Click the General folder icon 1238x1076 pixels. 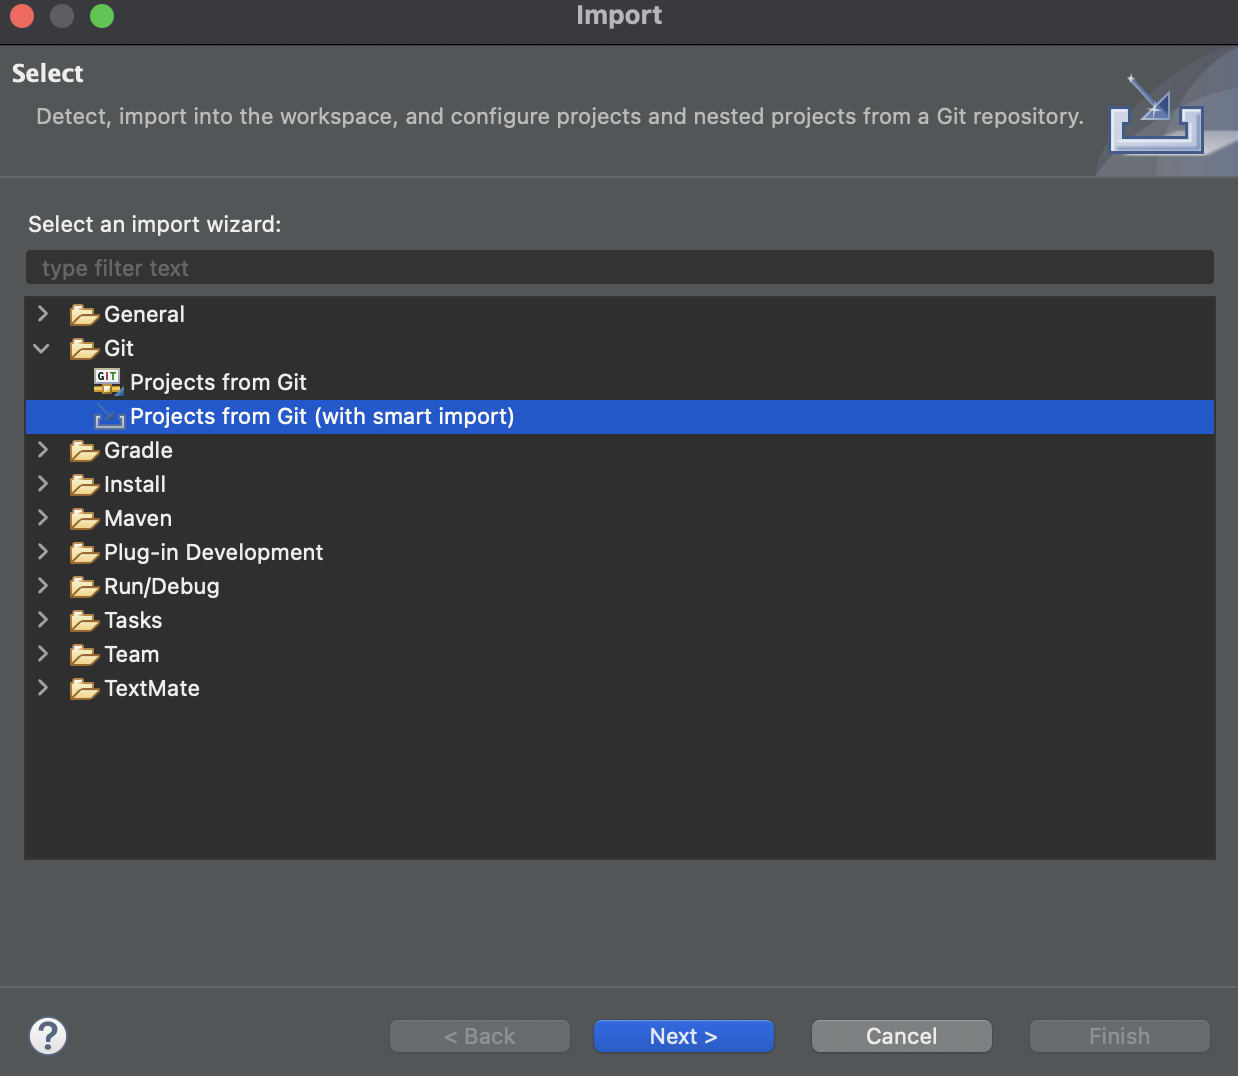pos(84,315)
